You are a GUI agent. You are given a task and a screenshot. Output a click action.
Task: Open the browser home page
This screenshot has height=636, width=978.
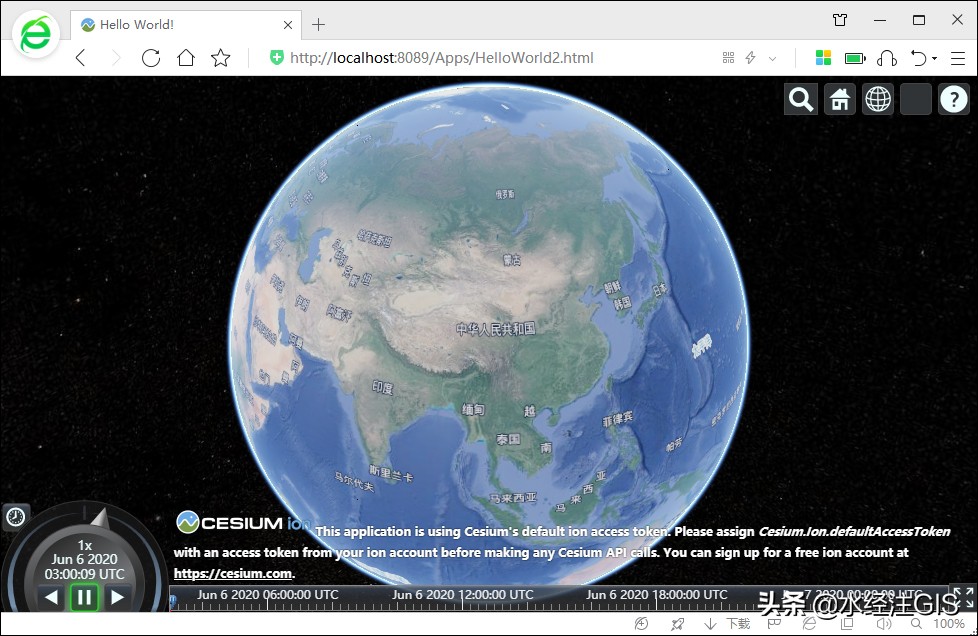point(186,58)
